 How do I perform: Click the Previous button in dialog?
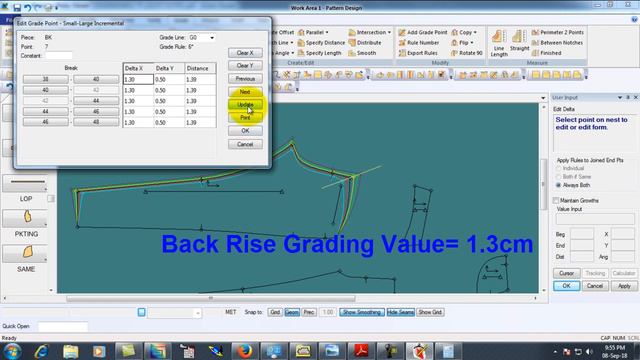pyautogui.click(x=245, y=79)
